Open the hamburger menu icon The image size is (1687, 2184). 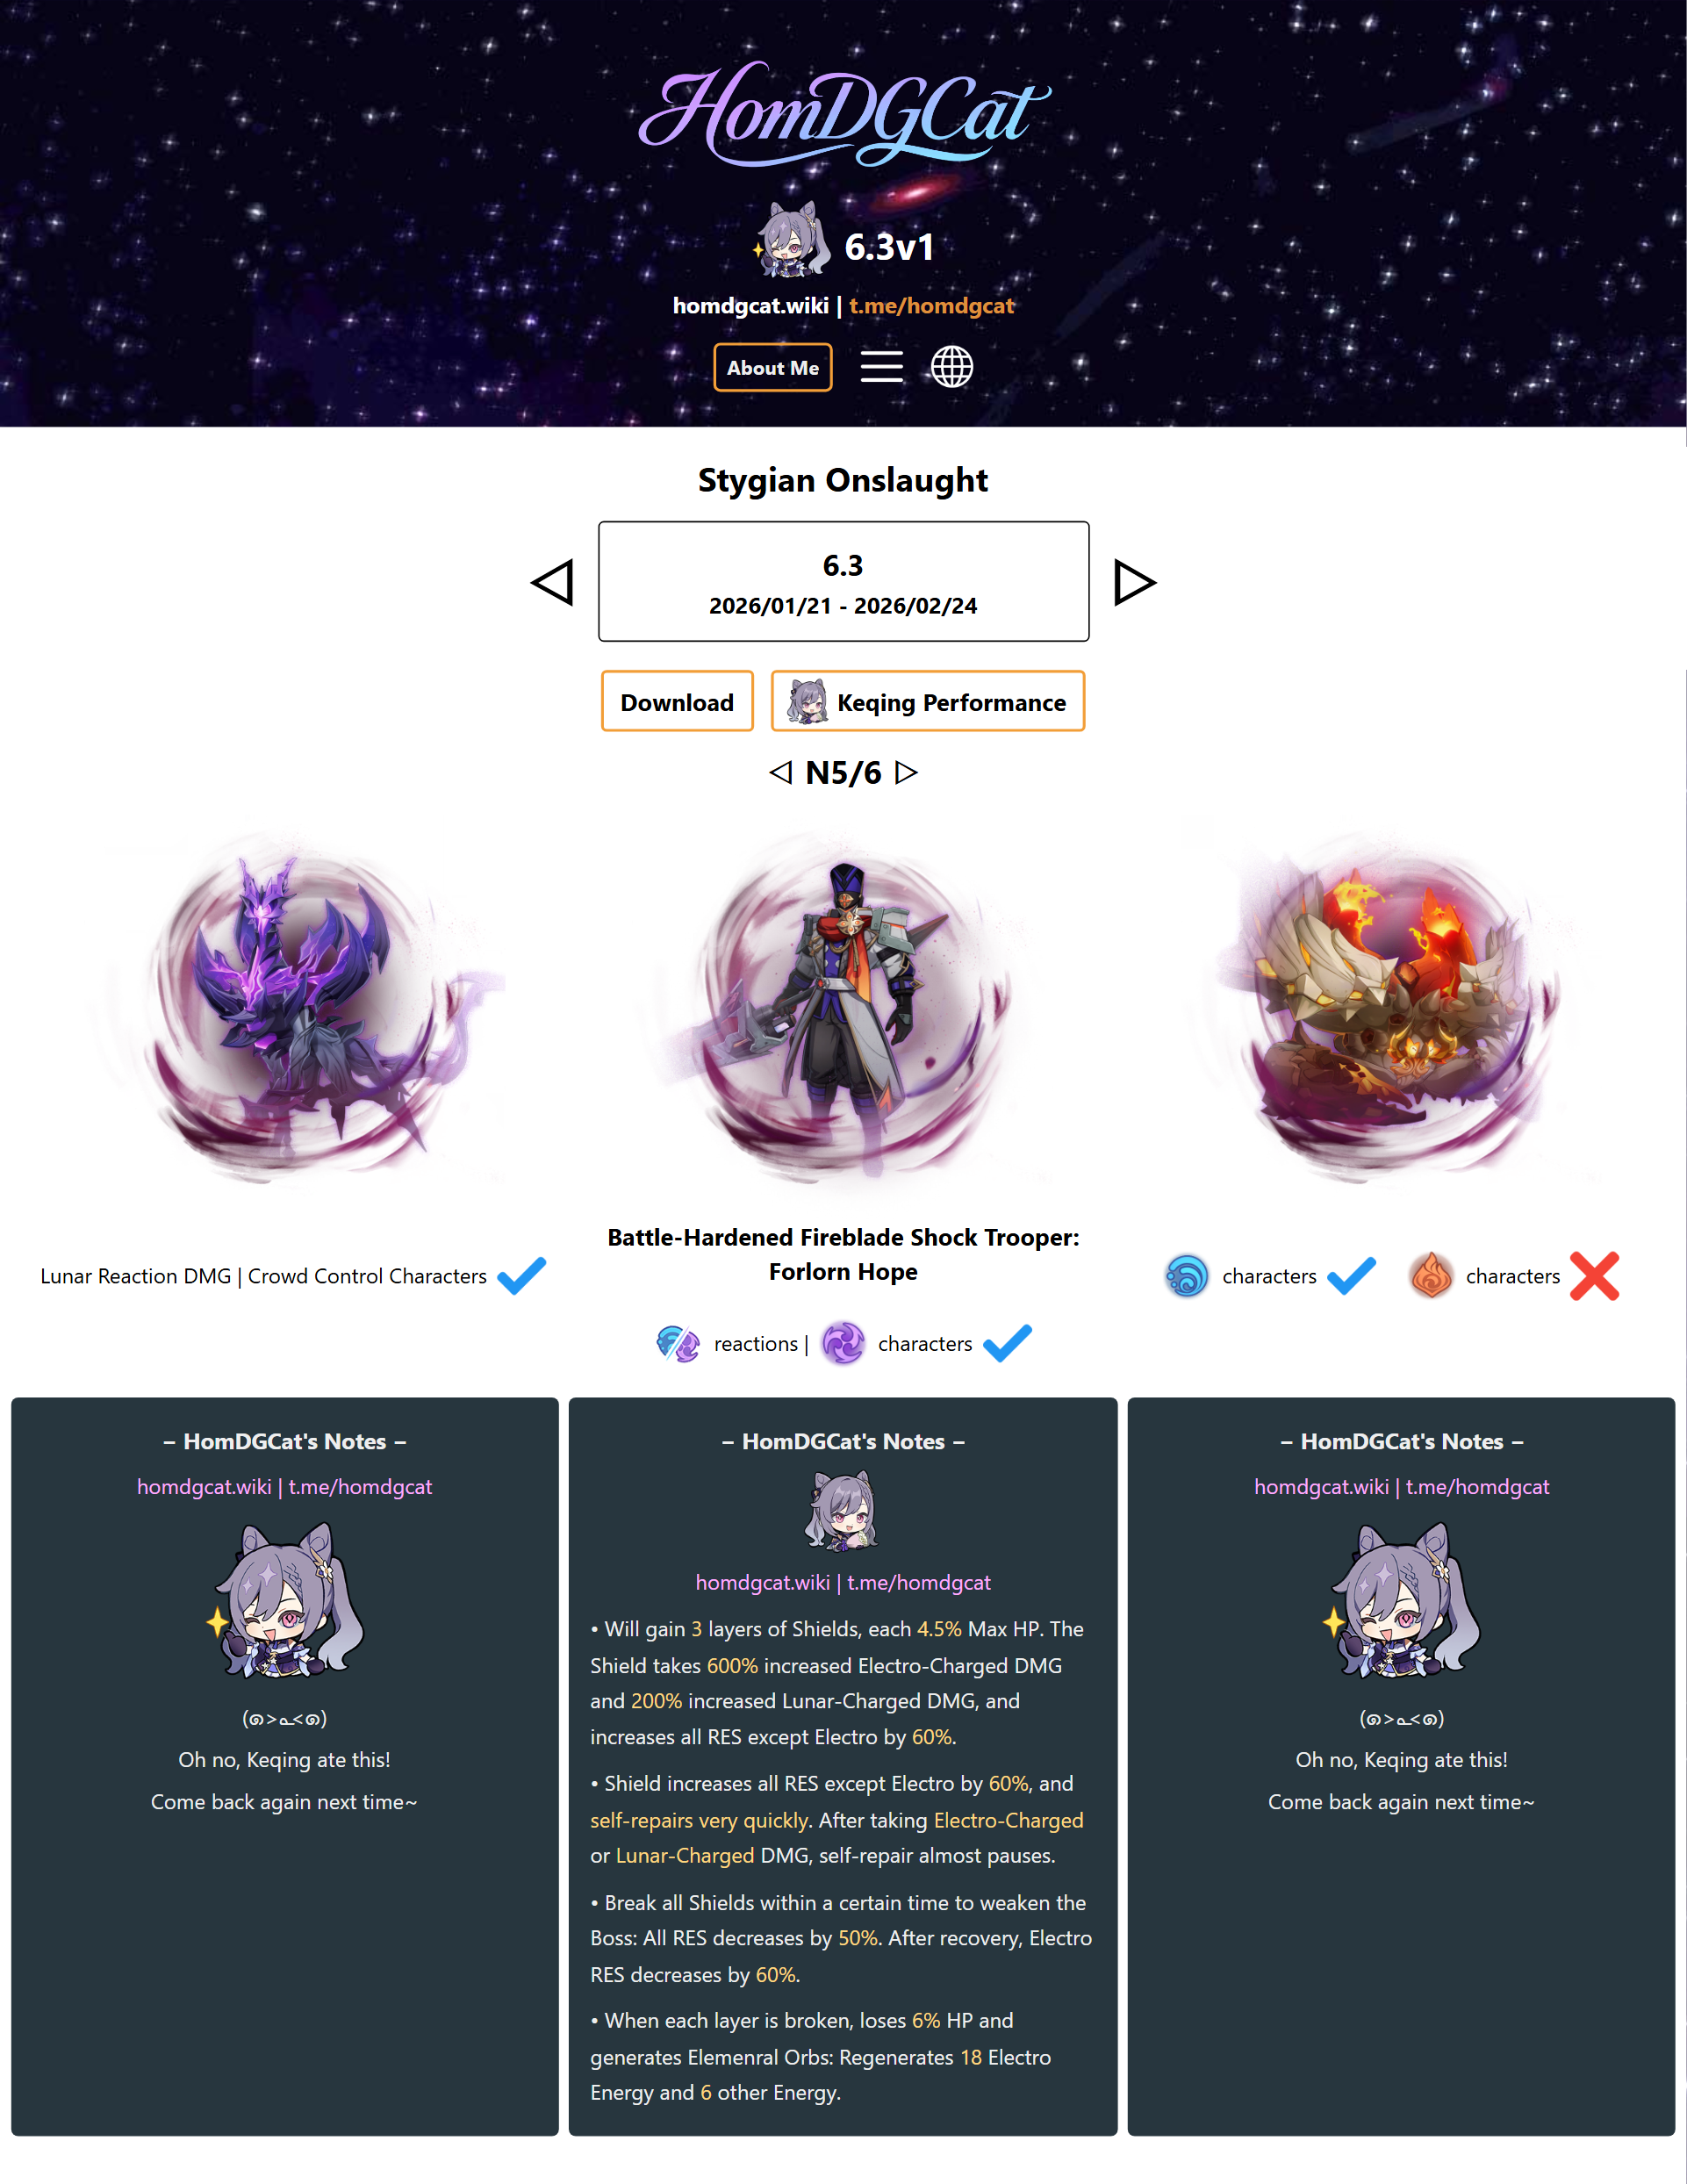point(881,367)
